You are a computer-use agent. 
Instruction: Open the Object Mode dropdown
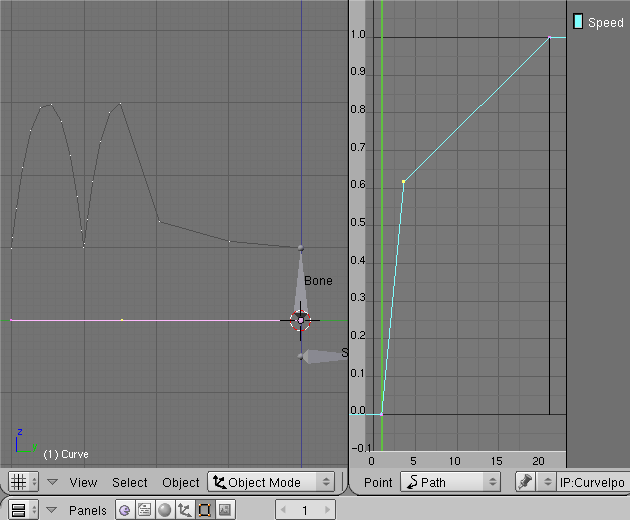(271, 482)
